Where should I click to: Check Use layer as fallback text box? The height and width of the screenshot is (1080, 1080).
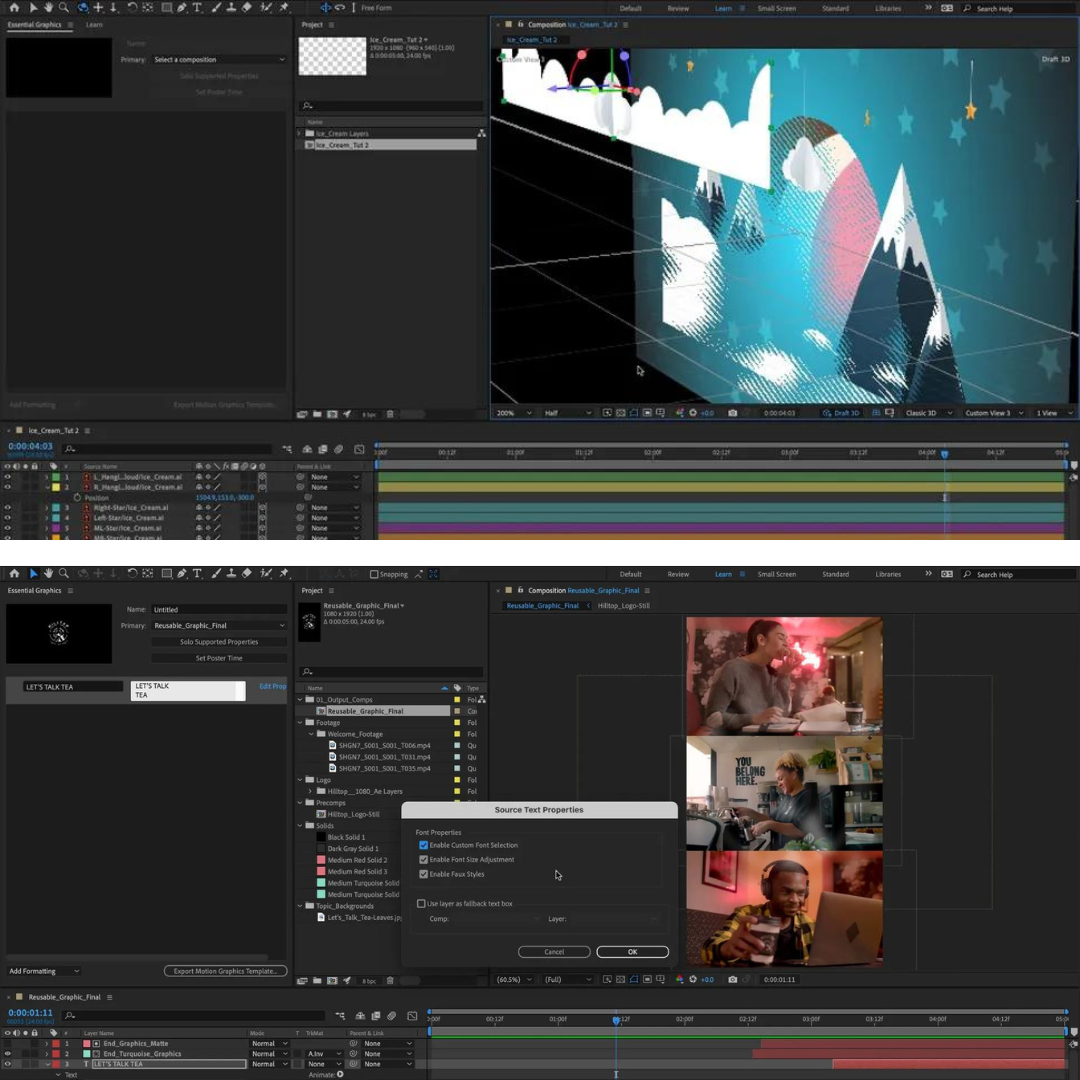[421, 903]
